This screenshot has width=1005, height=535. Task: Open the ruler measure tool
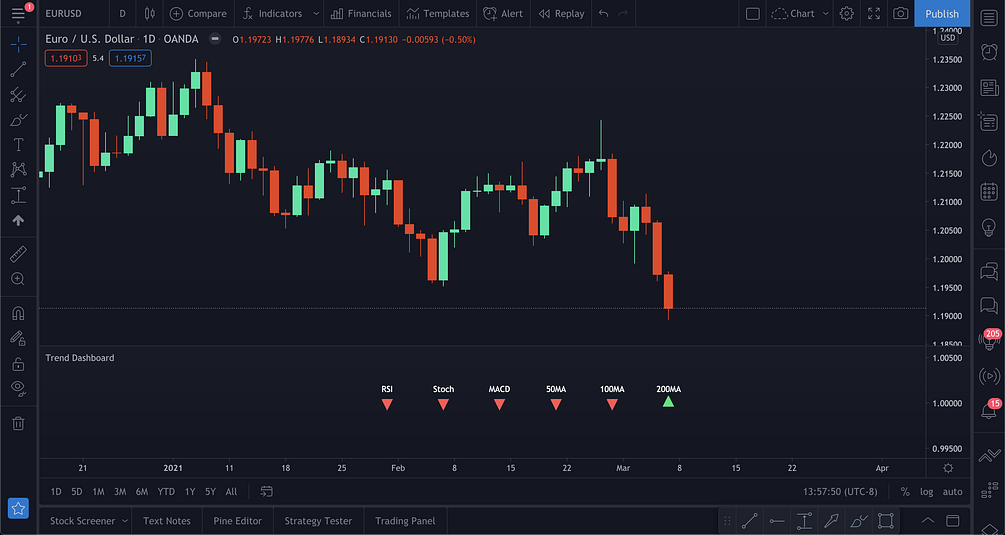pos(18,254)
